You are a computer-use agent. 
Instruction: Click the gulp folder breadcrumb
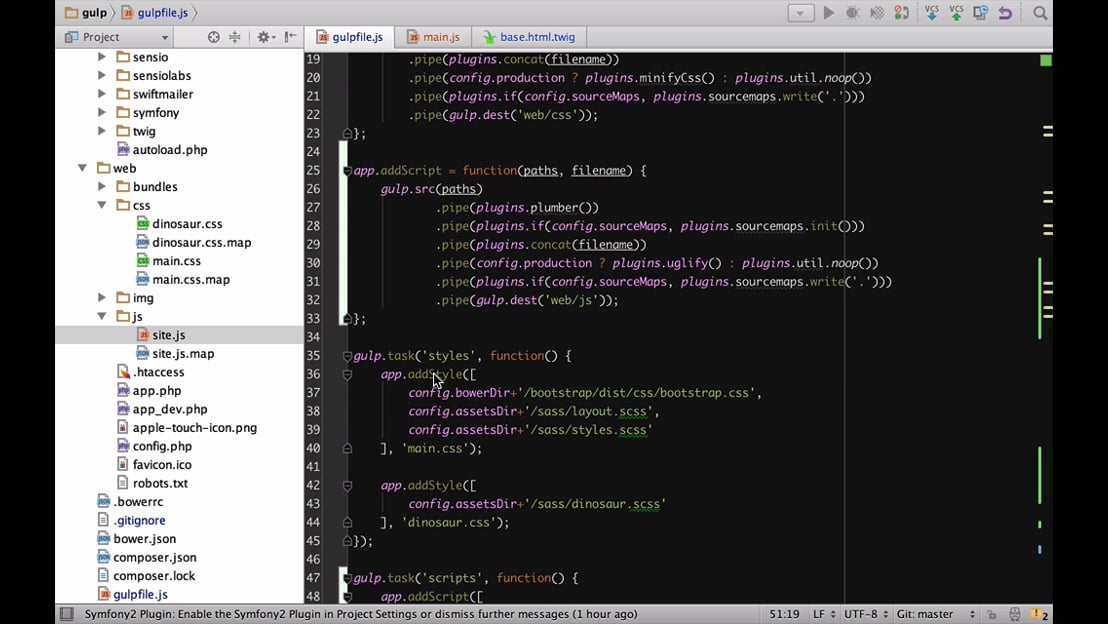pos(86,13)
